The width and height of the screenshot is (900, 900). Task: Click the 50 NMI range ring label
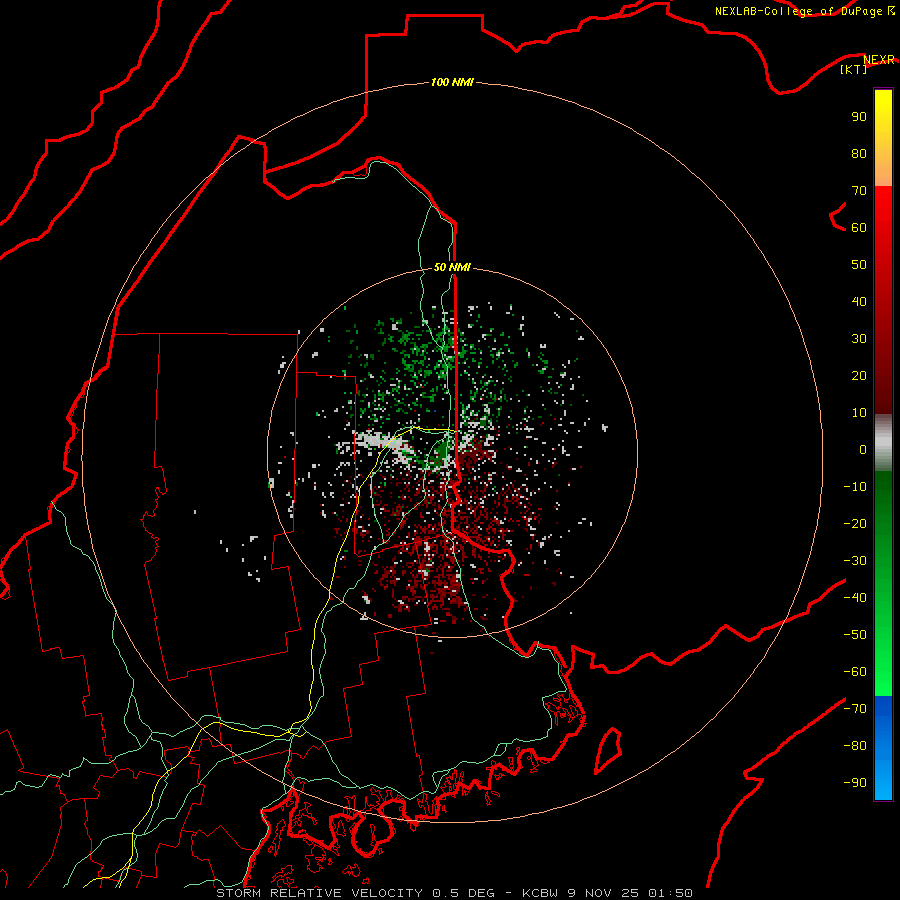tap(452, 267)
